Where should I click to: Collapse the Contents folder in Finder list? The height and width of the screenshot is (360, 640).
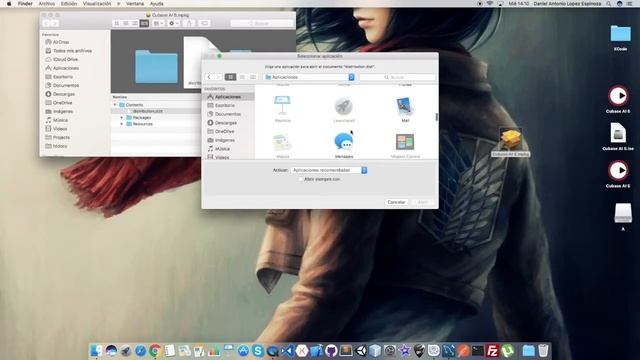click(115, 105)
